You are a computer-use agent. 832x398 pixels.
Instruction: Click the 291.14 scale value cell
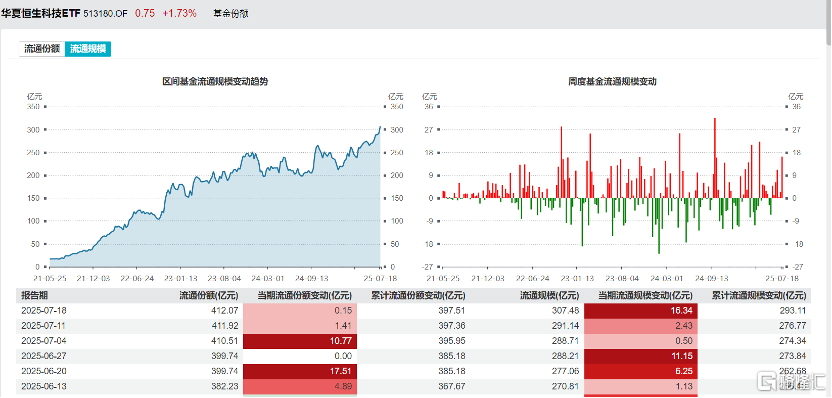pyautogui.click(x=567, y=326)
